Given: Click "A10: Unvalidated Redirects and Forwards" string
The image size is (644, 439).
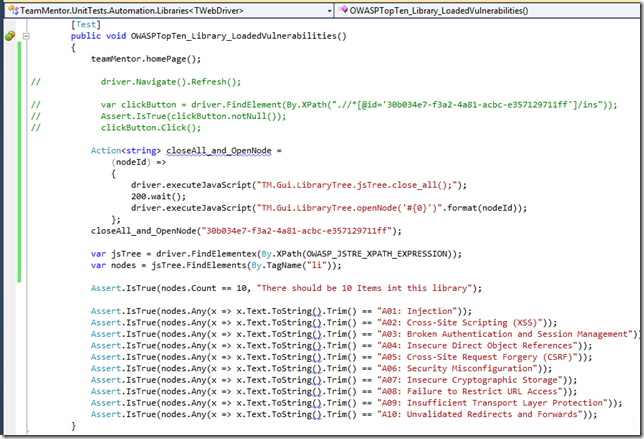Looking at the screenshot, I should pos(480,415).
